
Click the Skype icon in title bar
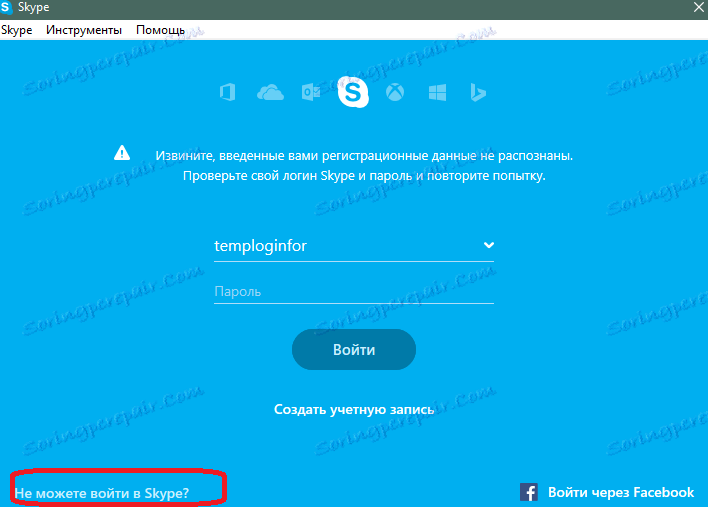point(6,7)
